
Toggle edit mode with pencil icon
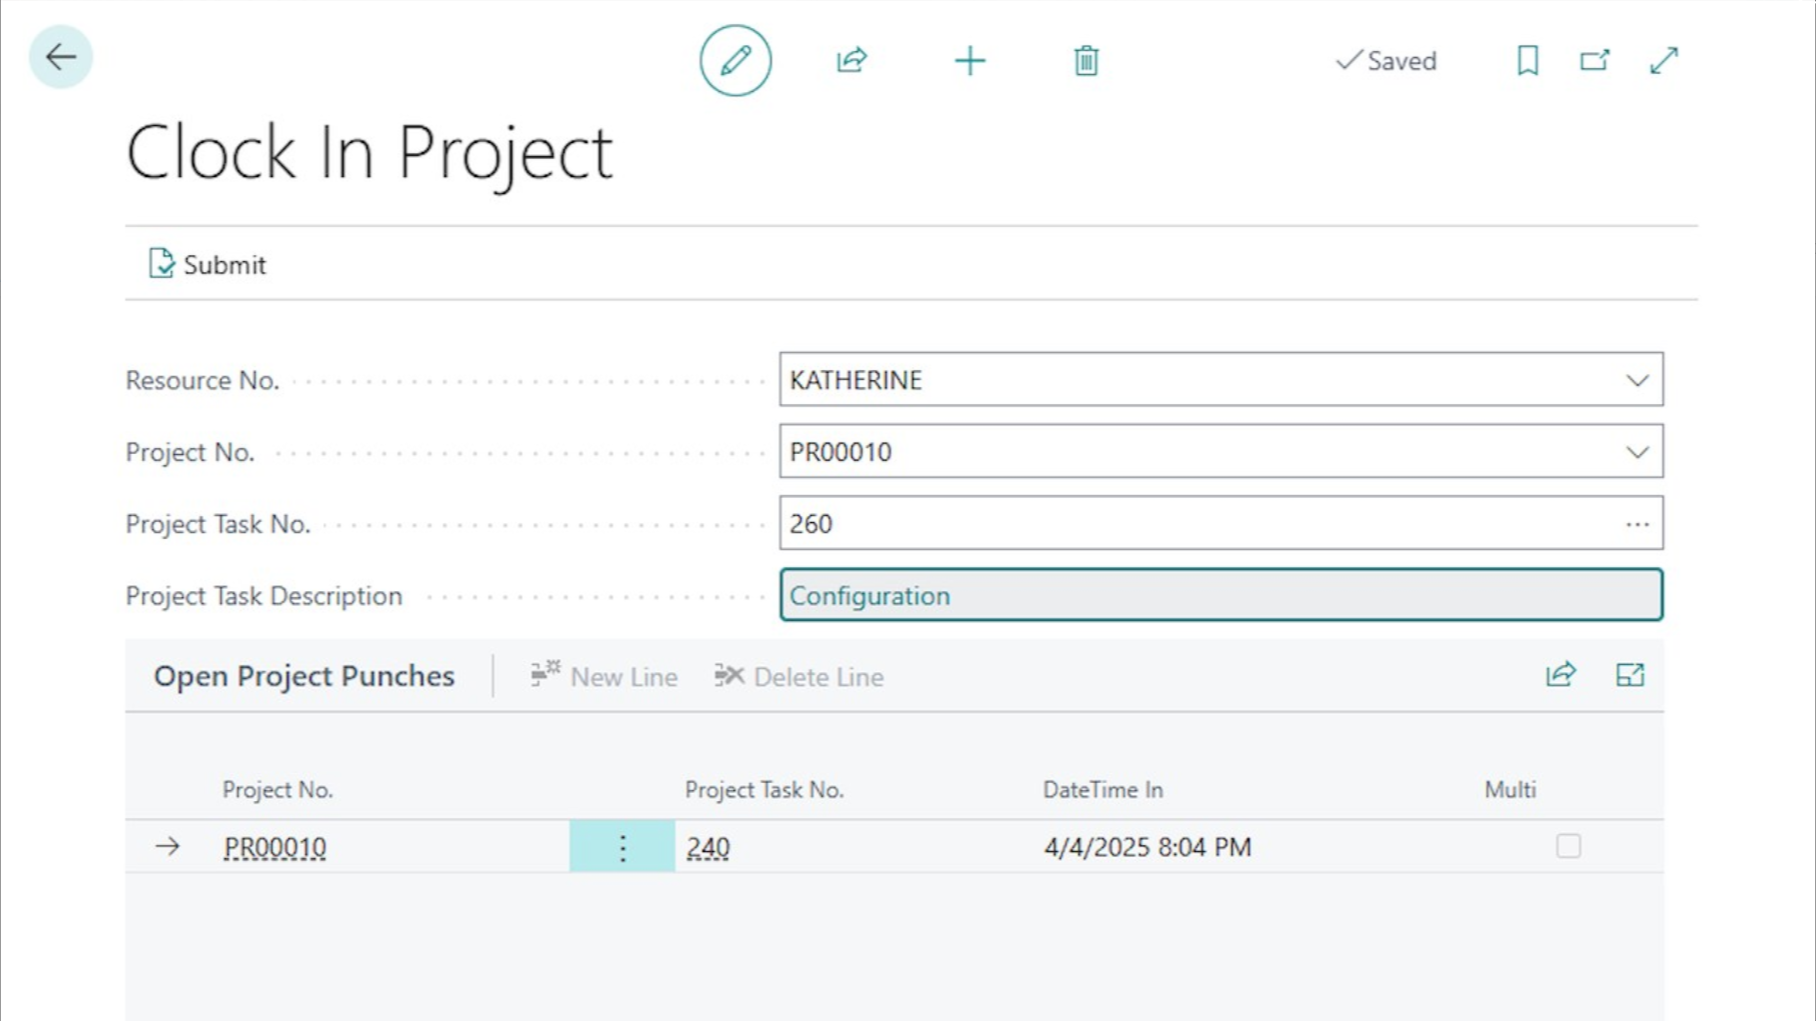[x=735, y=61]
